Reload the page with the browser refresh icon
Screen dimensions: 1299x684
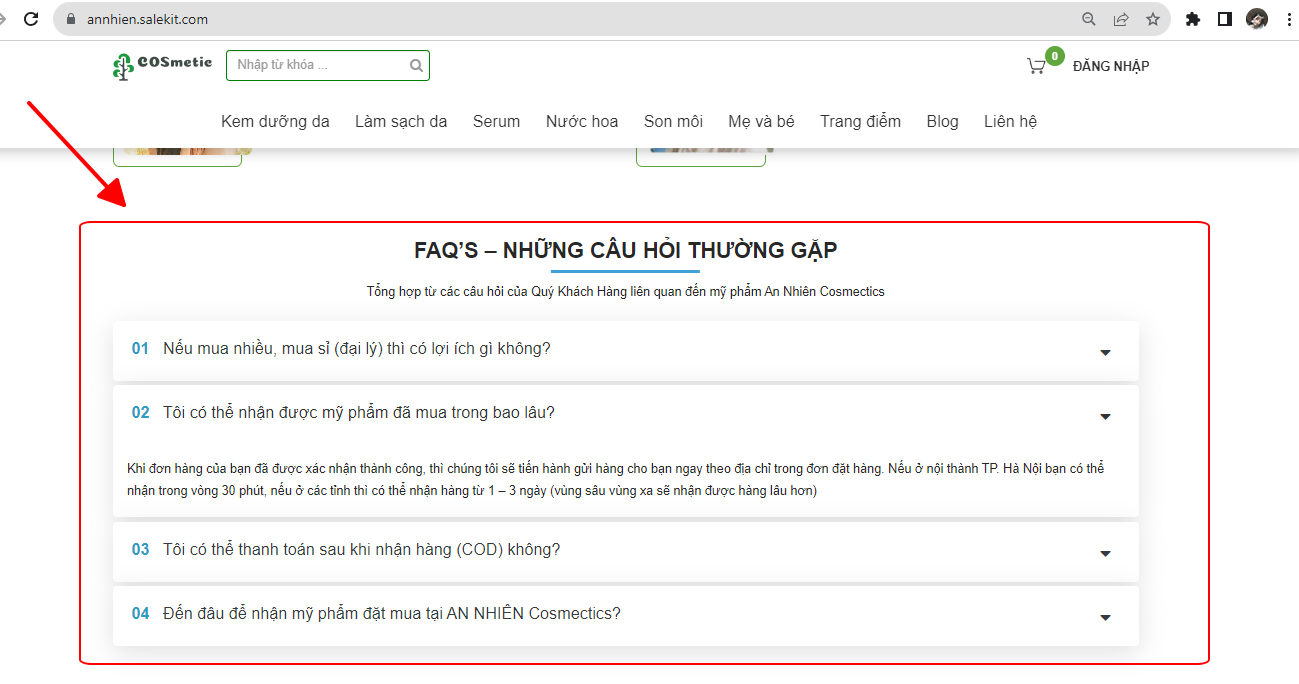(31, 19)
